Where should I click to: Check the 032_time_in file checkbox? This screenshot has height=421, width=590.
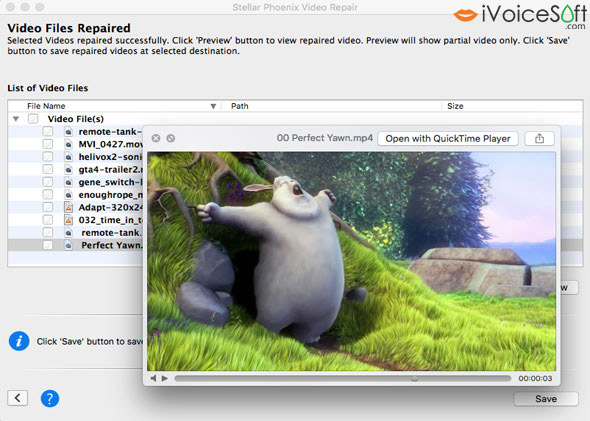point(48,220)
